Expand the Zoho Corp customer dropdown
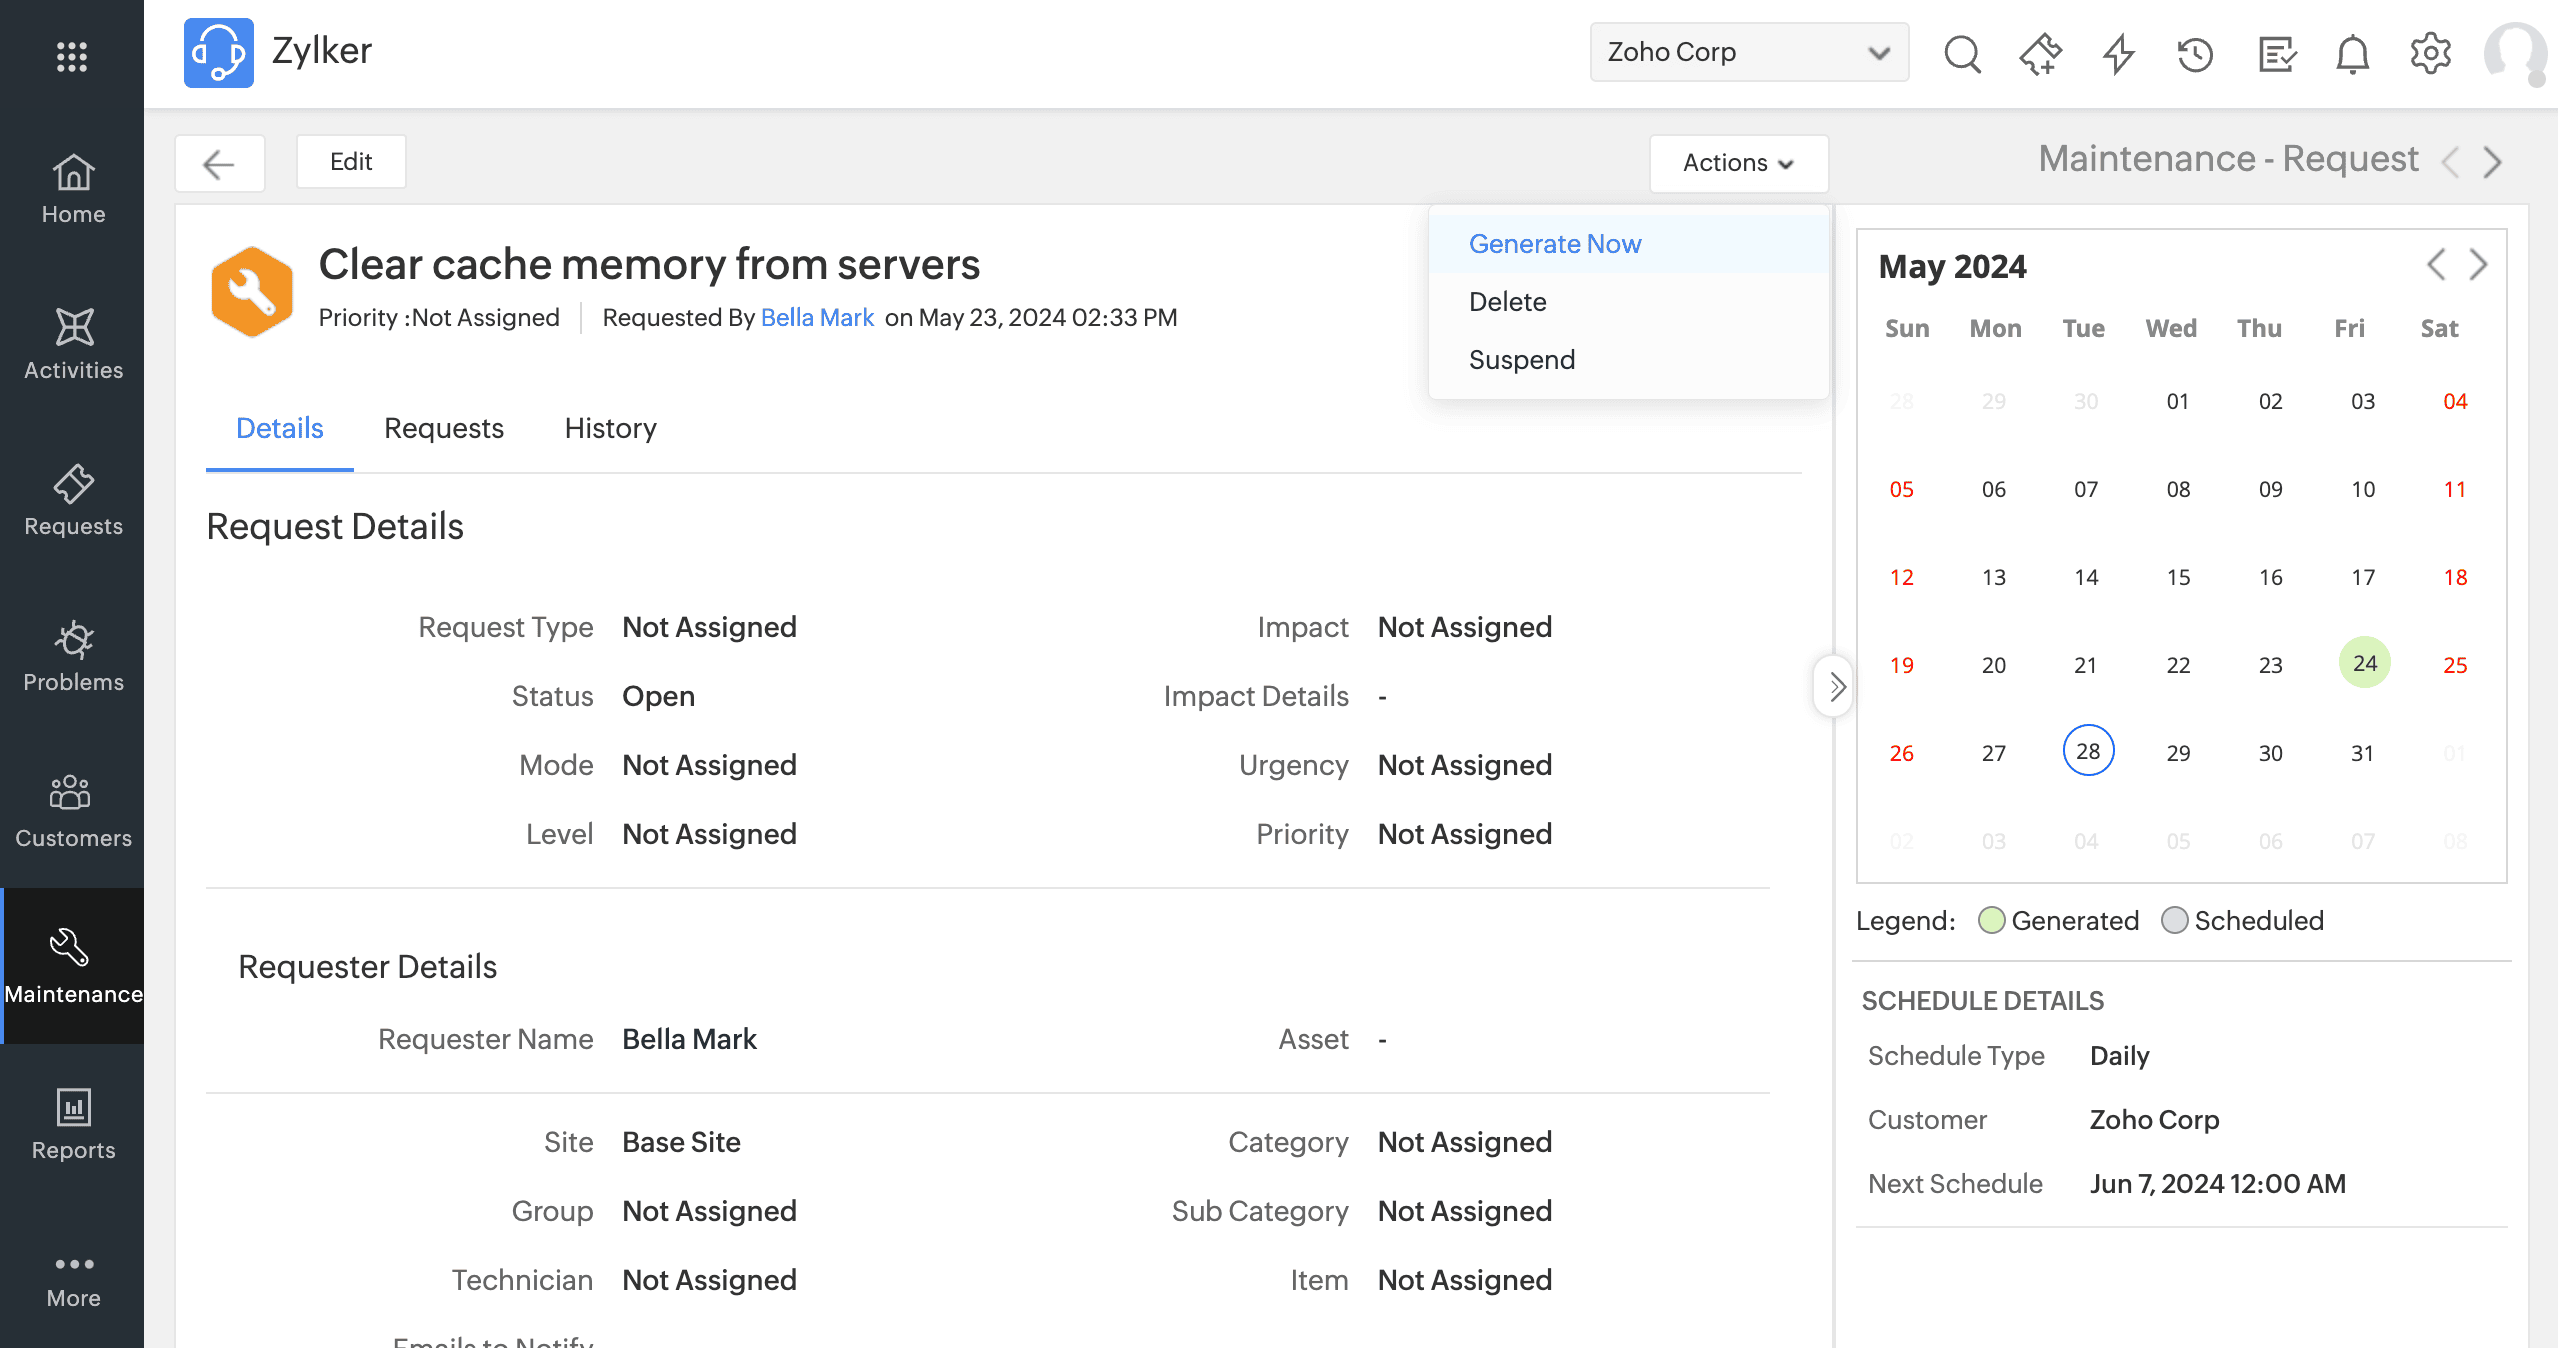 point(1748,52)
